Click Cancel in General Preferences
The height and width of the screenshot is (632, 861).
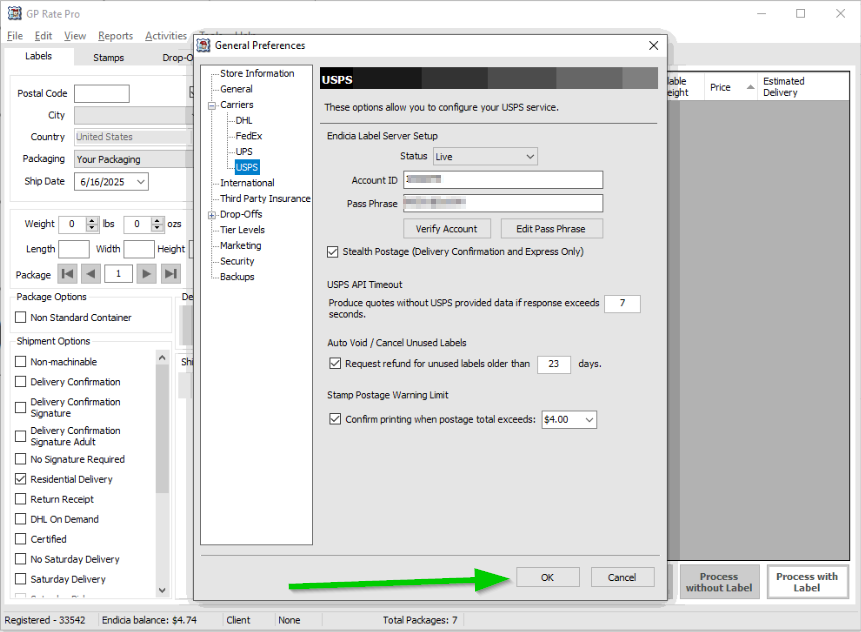pyautogui.click(x=622, y=577)
